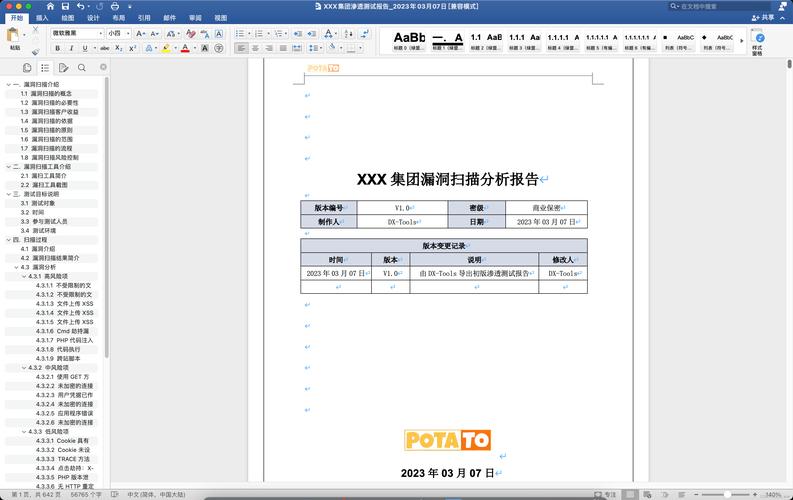This screenshot has height=500, width=793.
Task: Jump to outline entry 4.3.1.7 PHP
Action: pyautogui.click(x=64, y=340)
